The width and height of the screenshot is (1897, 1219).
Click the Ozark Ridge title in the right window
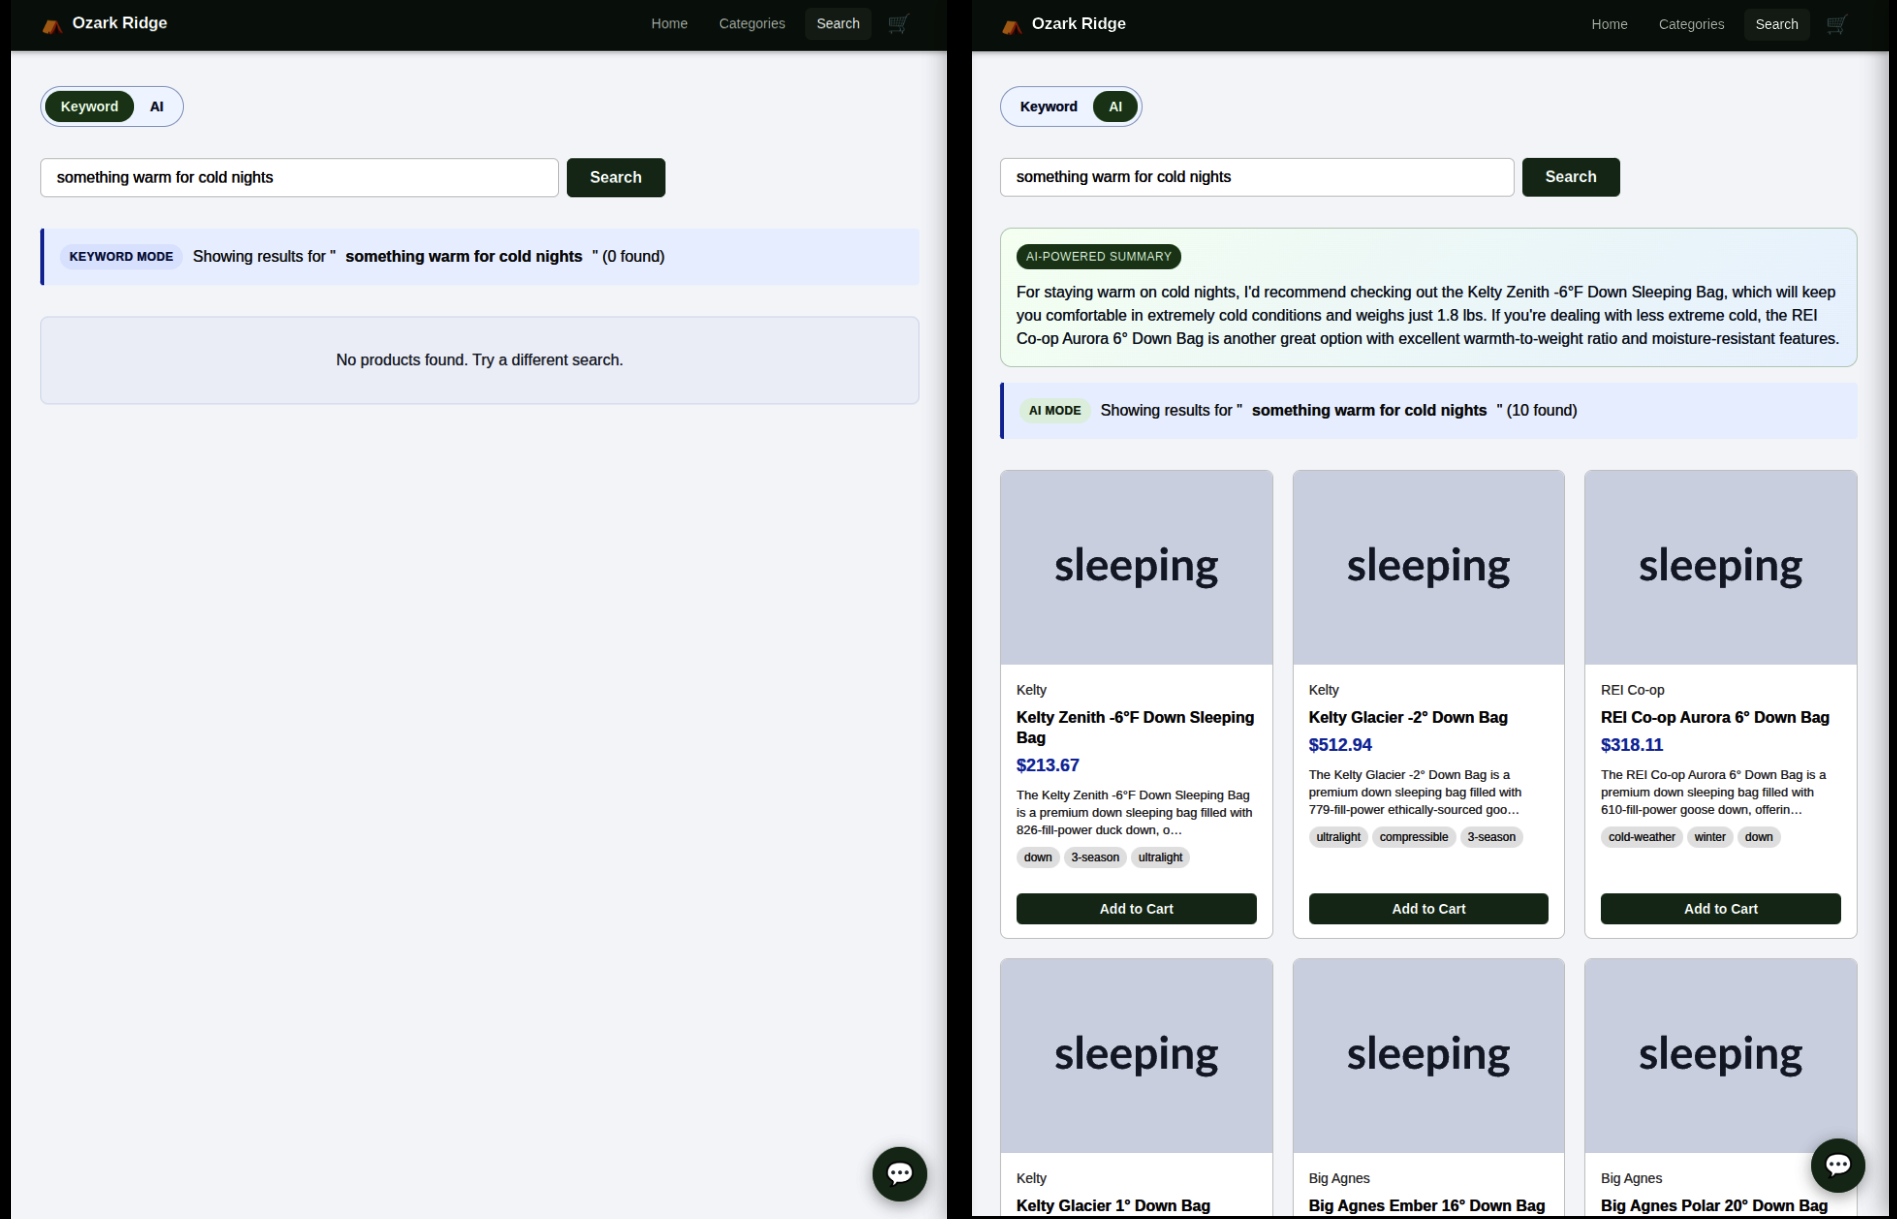pos(1078,24)
